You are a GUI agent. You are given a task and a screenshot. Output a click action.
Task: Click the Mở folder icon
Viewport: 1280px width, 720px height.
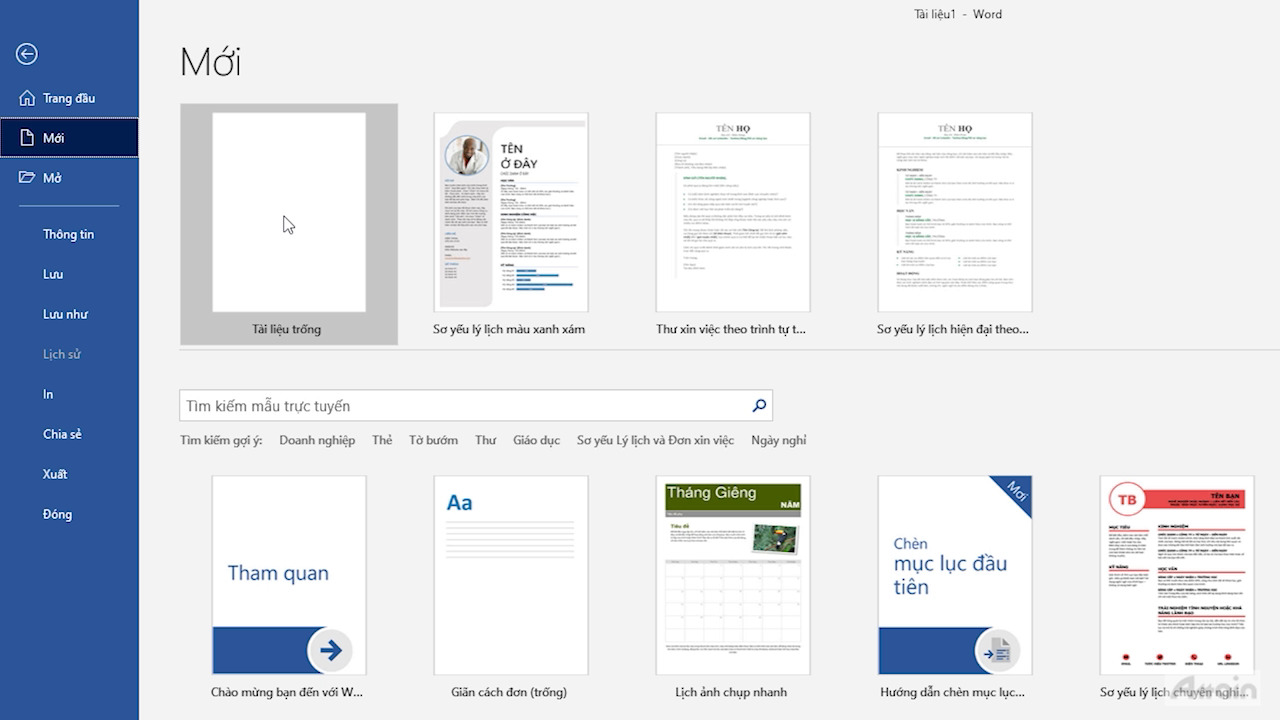27,178
